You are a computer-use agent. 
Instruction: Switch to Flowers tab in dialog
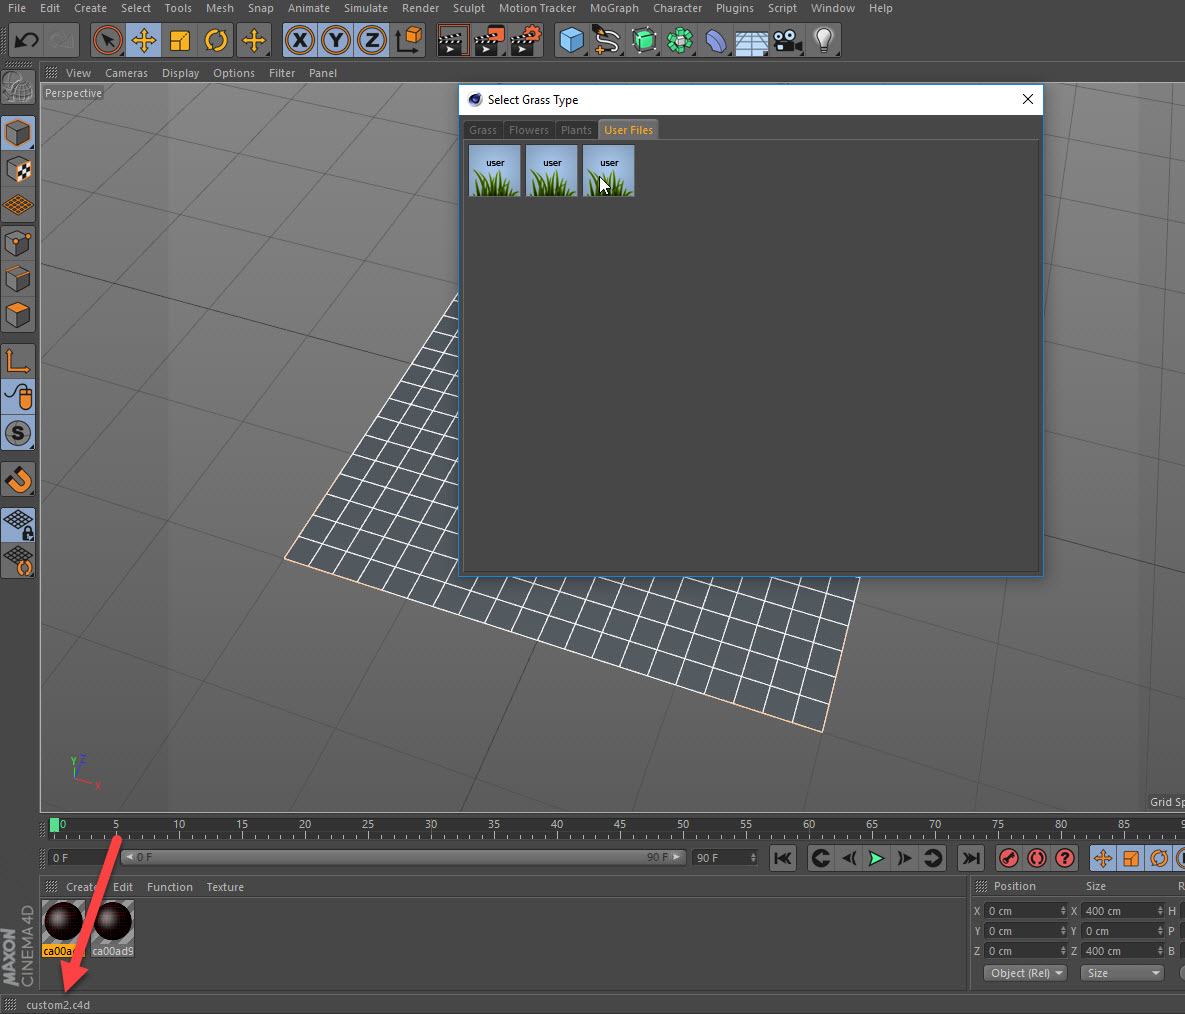pyautogui.click(x=529, y=130)
